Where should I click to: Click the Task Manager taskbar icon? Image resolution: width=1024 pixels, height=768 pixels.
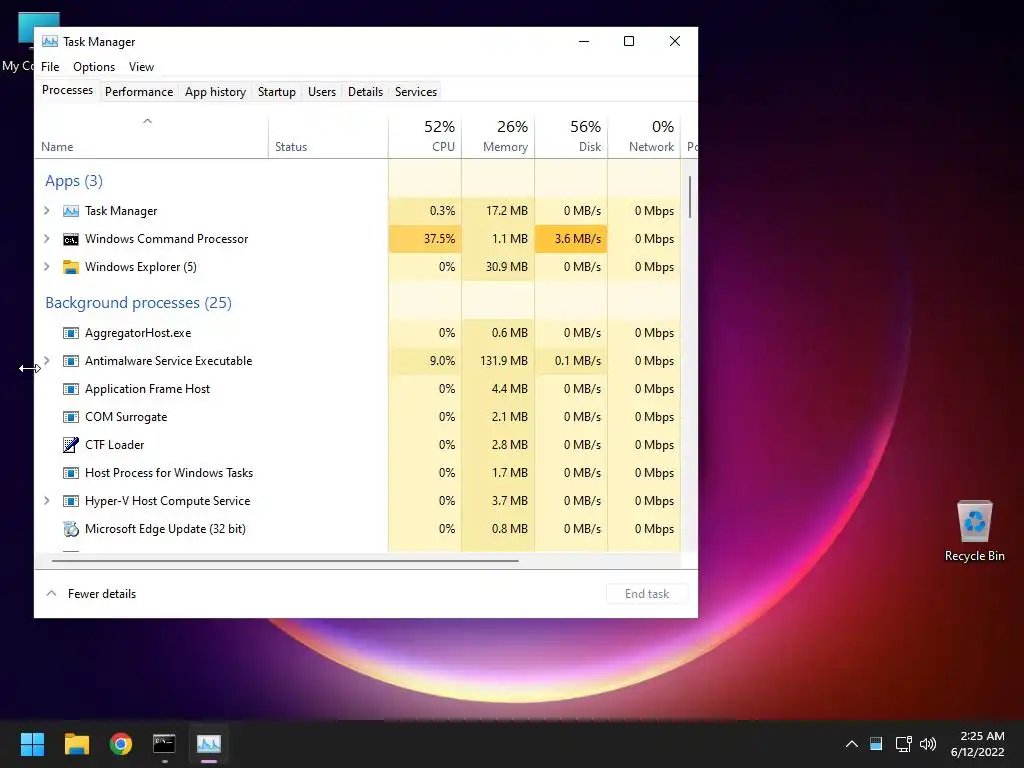click(208, 744)
